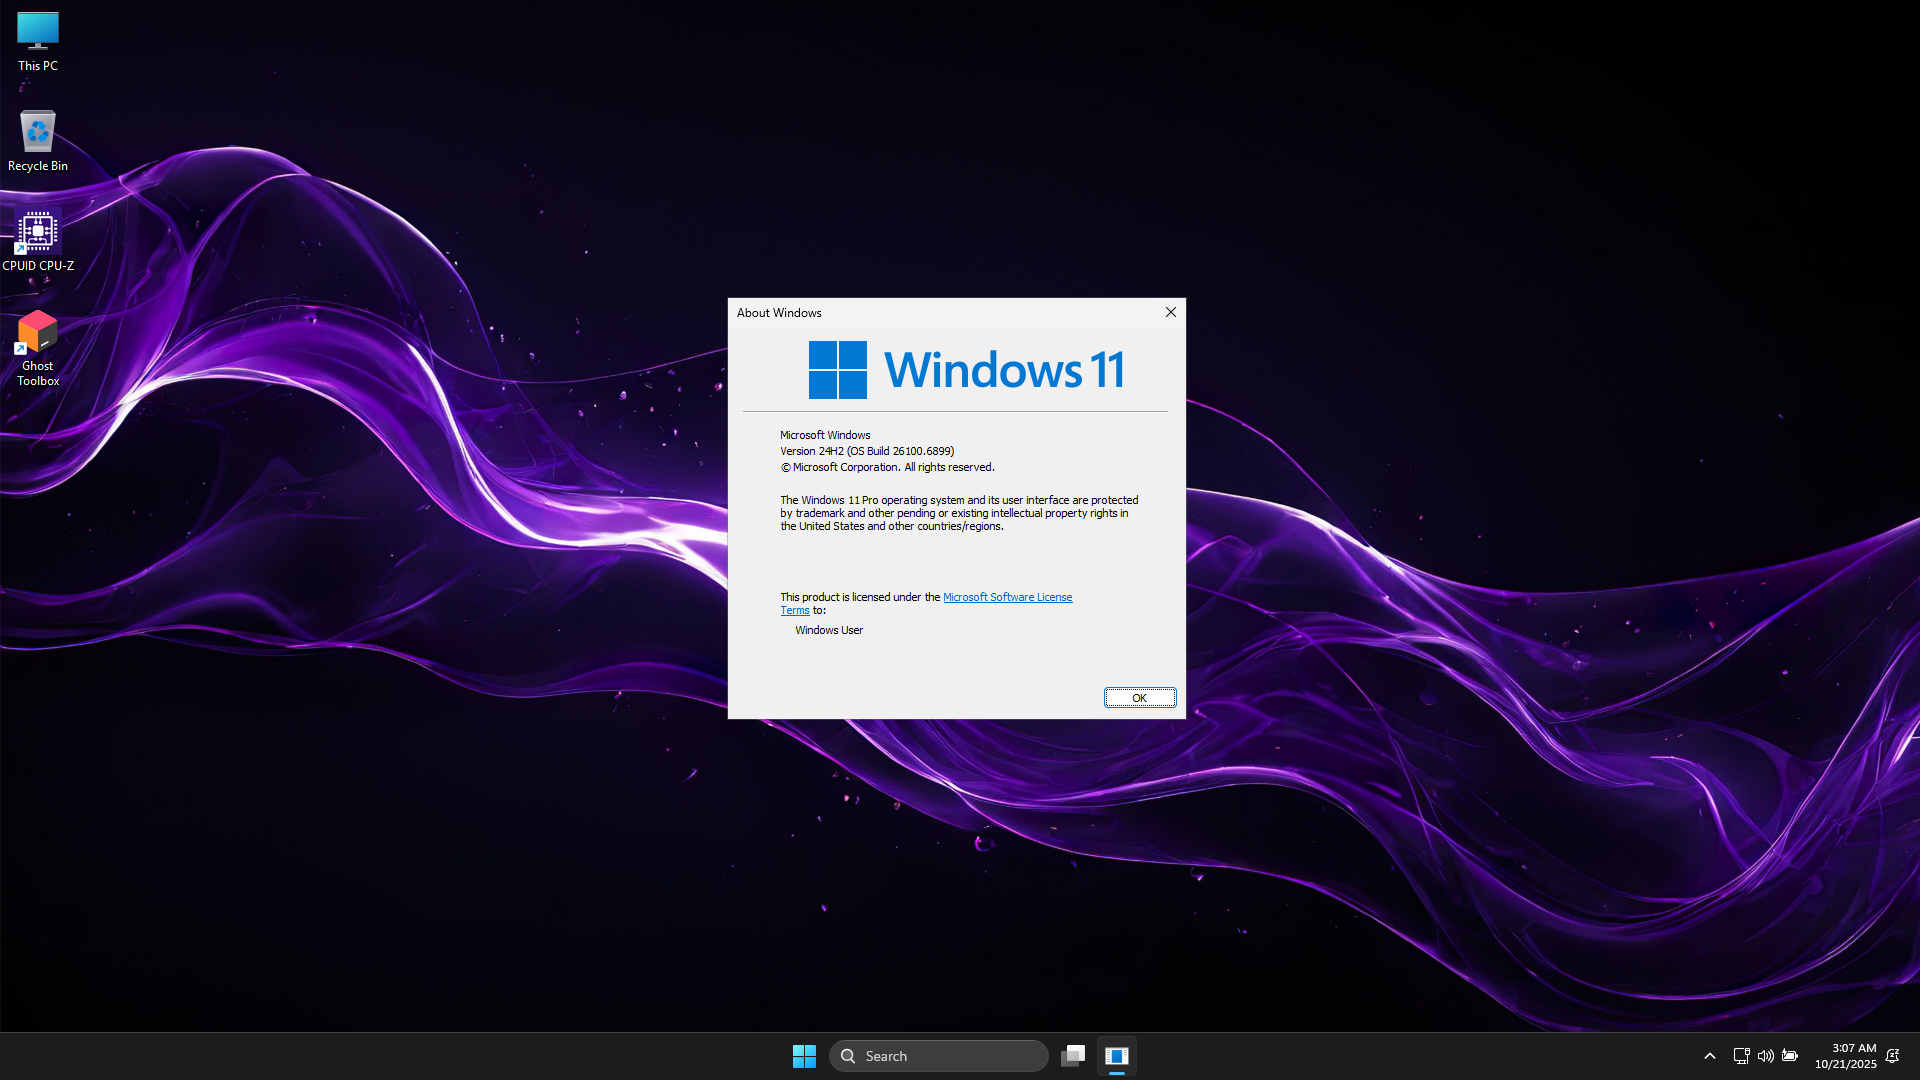Open the Ghost Toolbox shortcut
Screen dimensions: 1920x1080
[x=38, y=346]
